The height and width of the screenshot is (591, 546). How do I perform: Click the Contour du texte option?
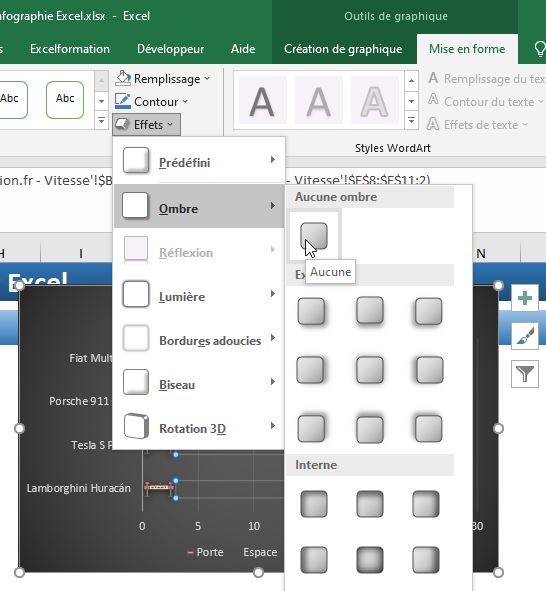tap(486, 101)
